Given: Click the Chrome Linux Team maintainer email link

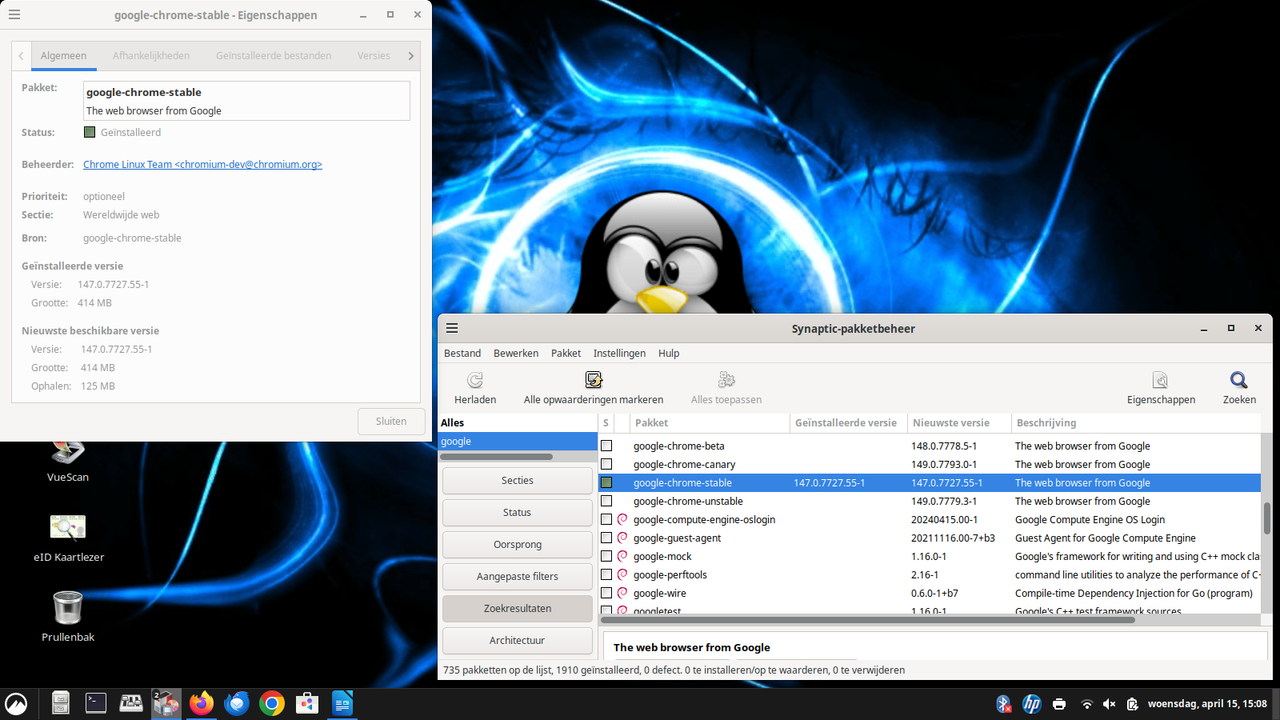Looking at the screenshot, I should click(203, 164).
